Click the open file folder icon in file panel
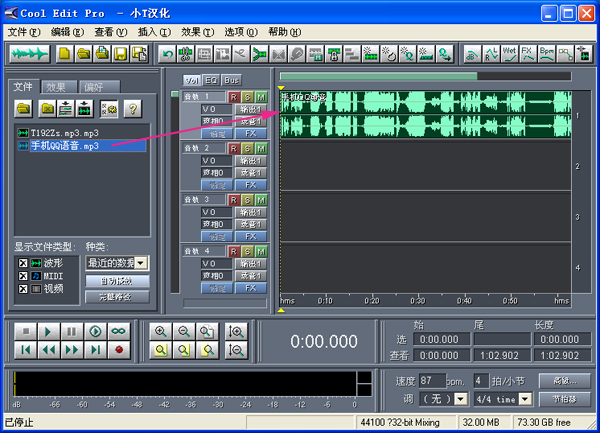The height and width of the screenshot is (433, 600). point(23,109)
